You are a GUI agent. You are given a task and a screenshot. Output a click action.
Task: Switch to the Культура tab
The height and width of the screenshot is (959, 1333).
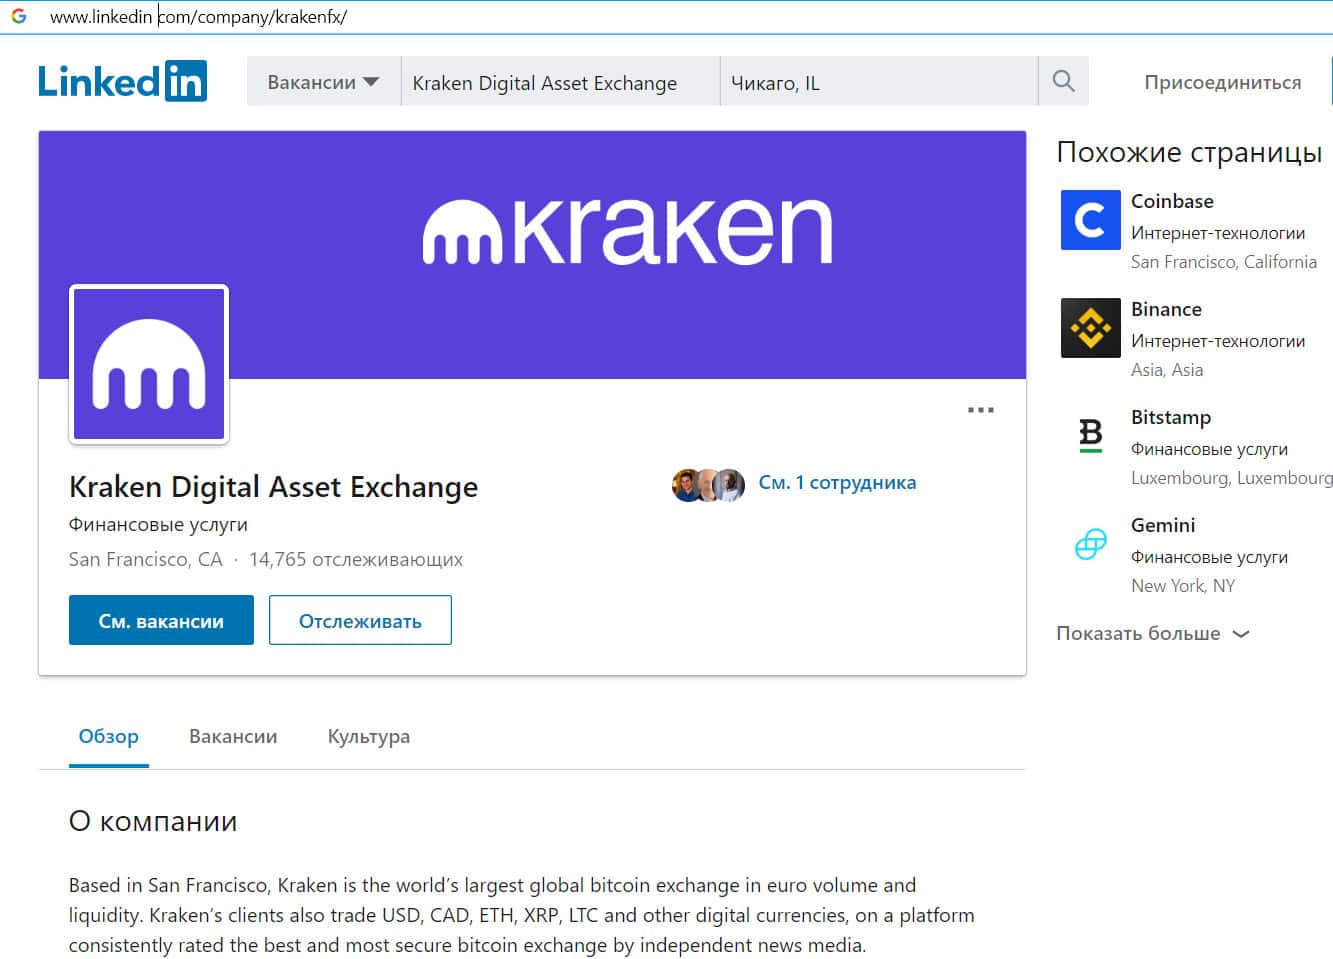click(x=369, y=737)
